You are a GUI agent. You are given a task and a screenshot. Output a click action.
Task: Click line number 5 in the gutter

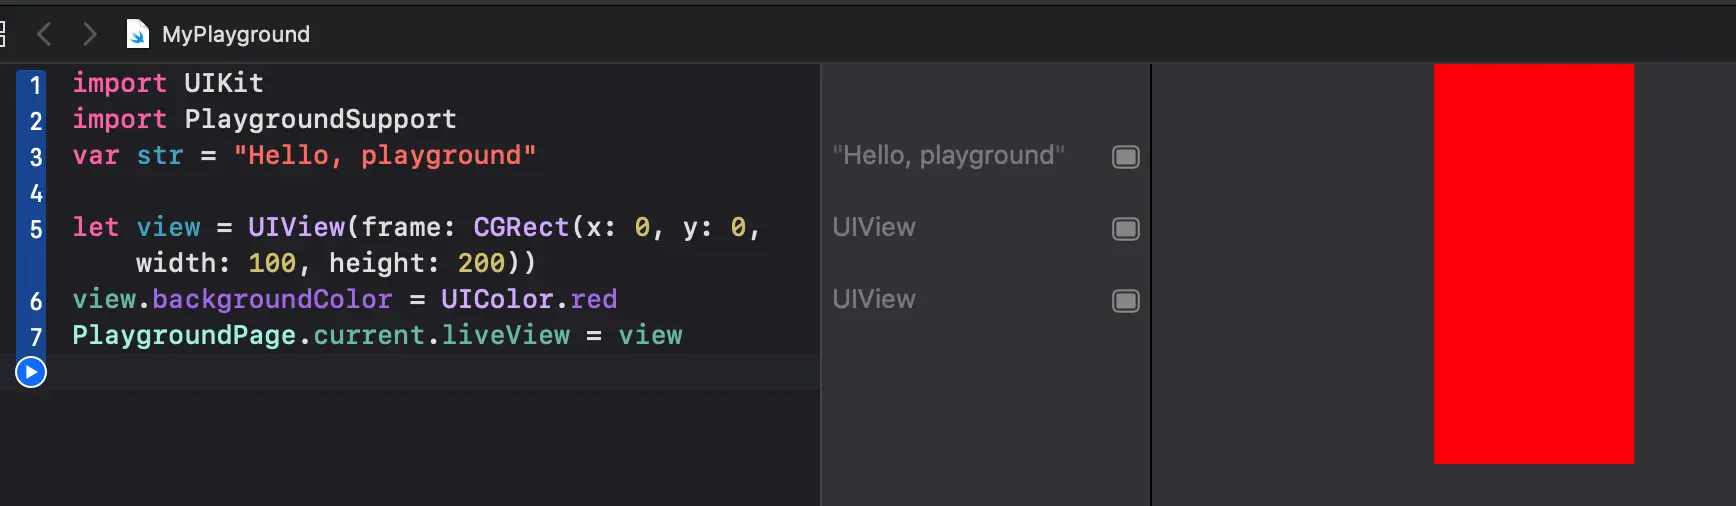tap(35, 229)
